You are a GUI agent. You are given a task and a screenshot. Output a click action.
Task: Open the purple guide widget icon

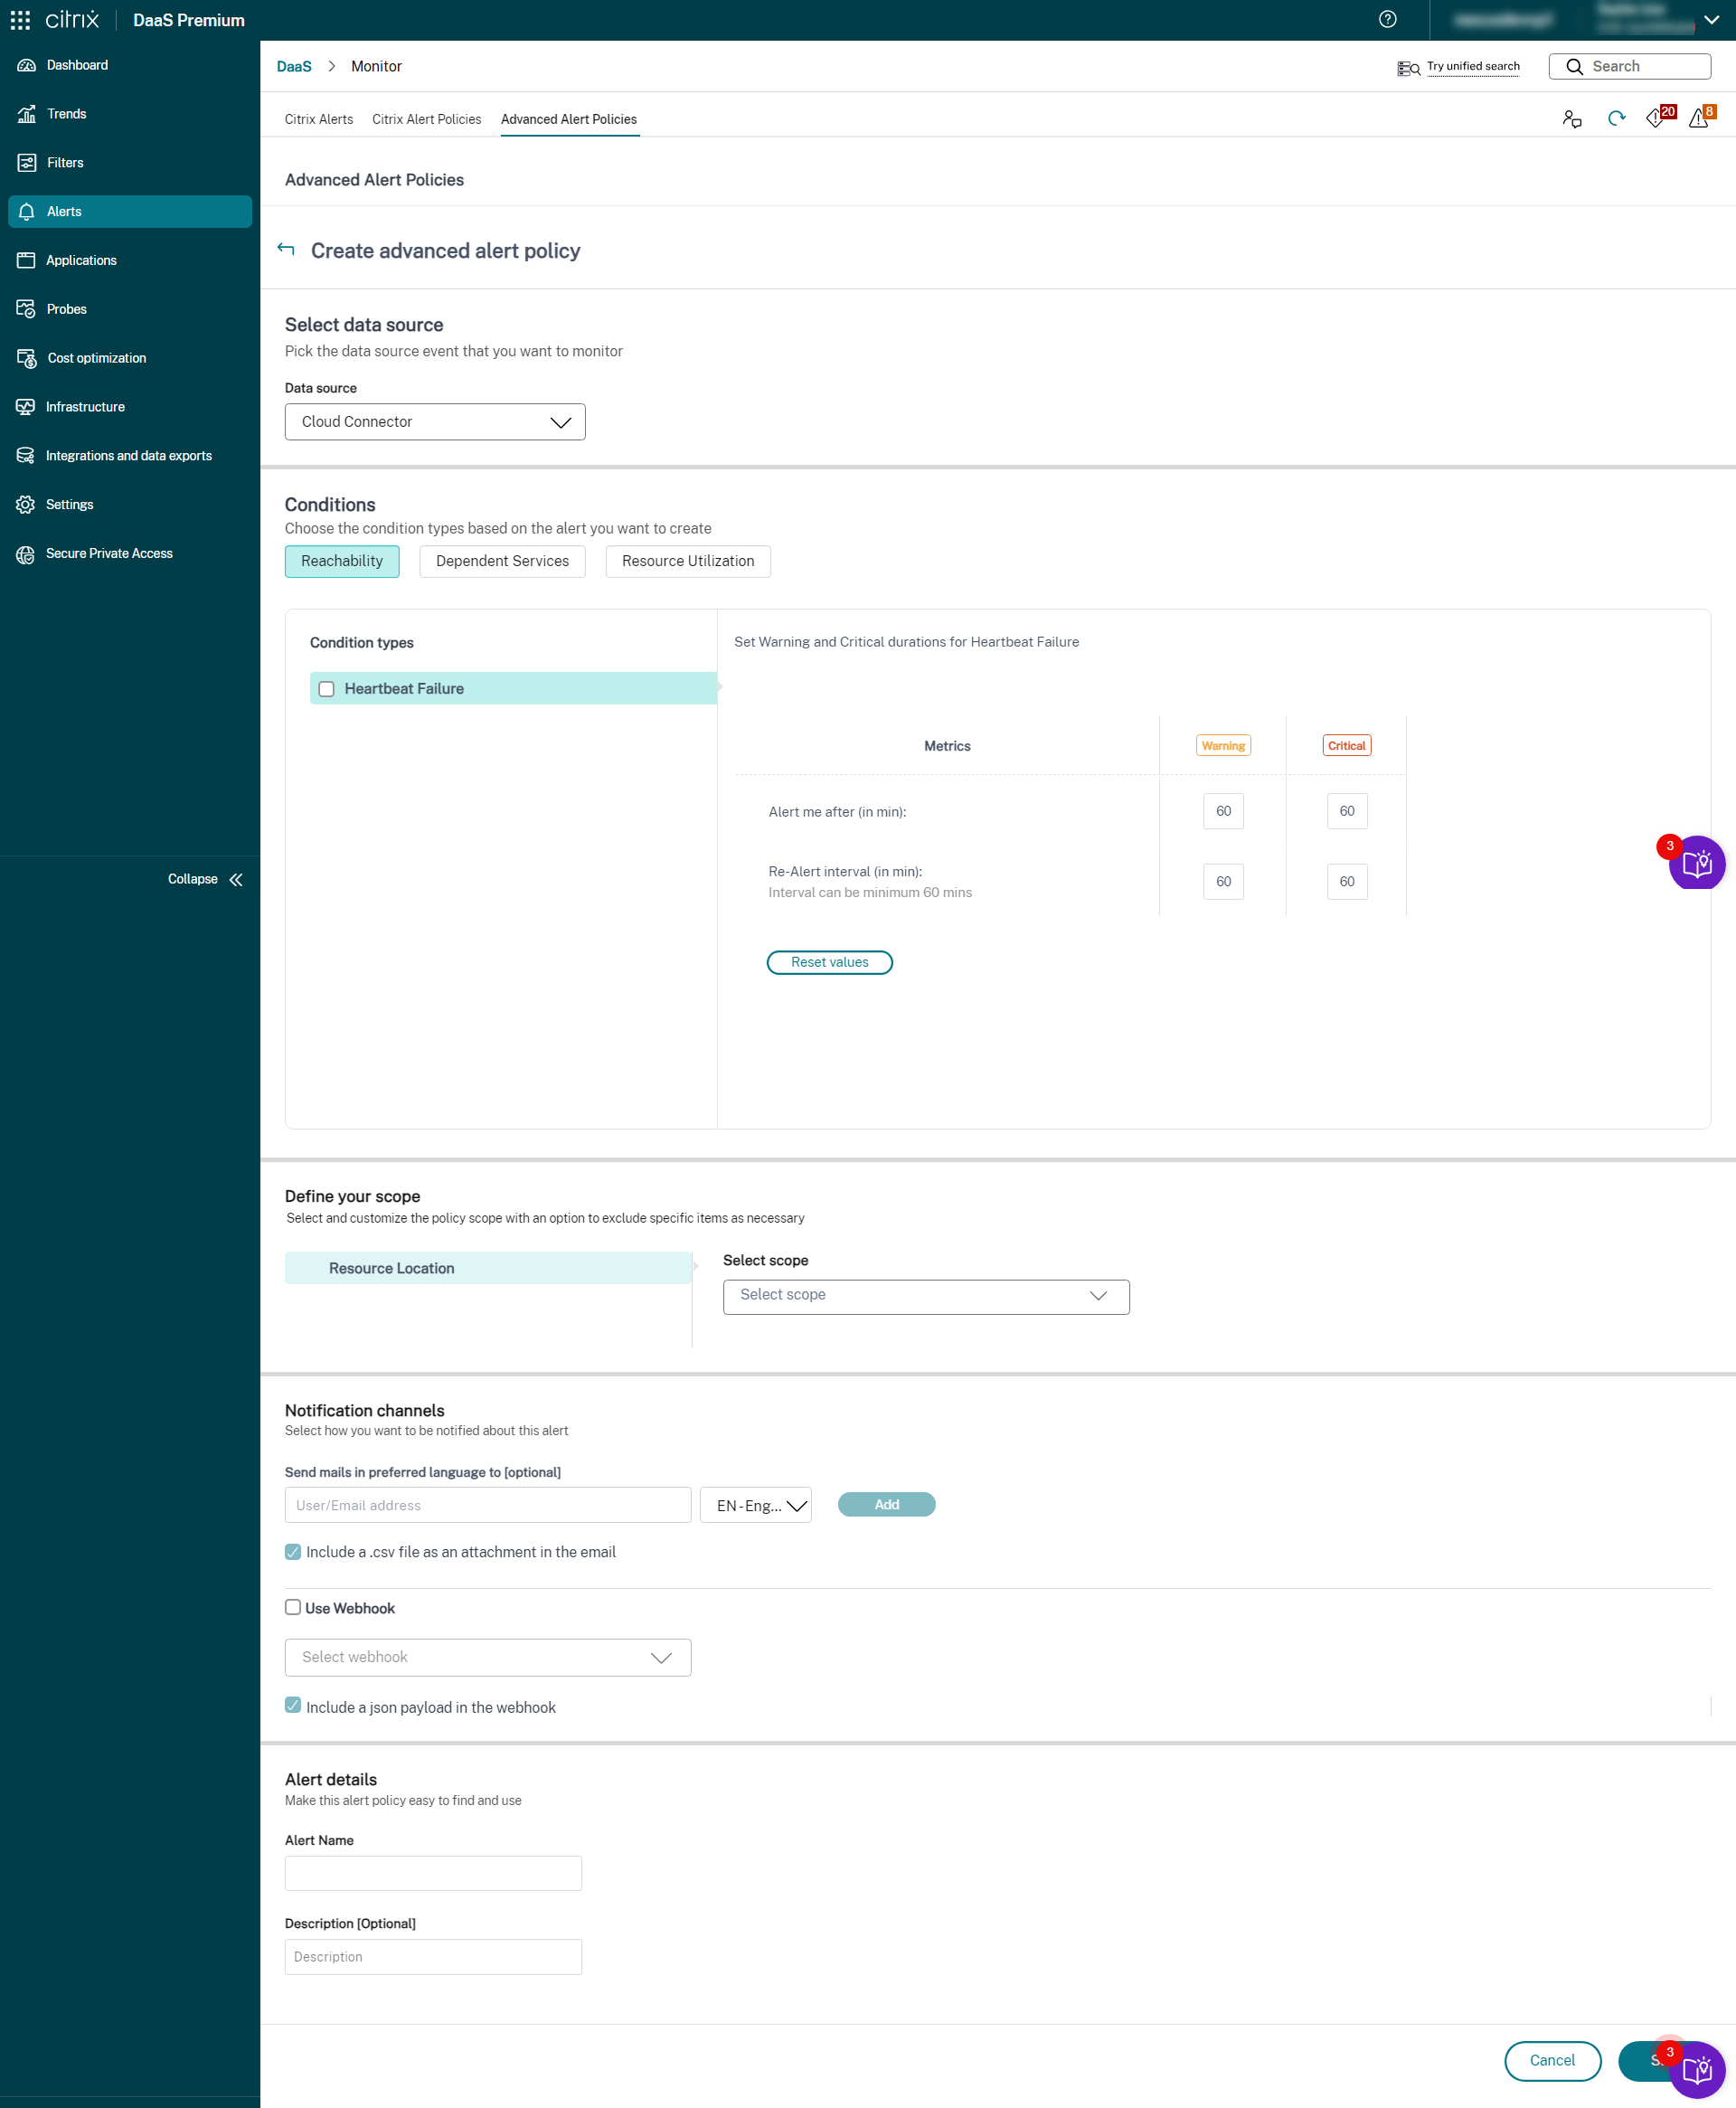point(1696,864)
